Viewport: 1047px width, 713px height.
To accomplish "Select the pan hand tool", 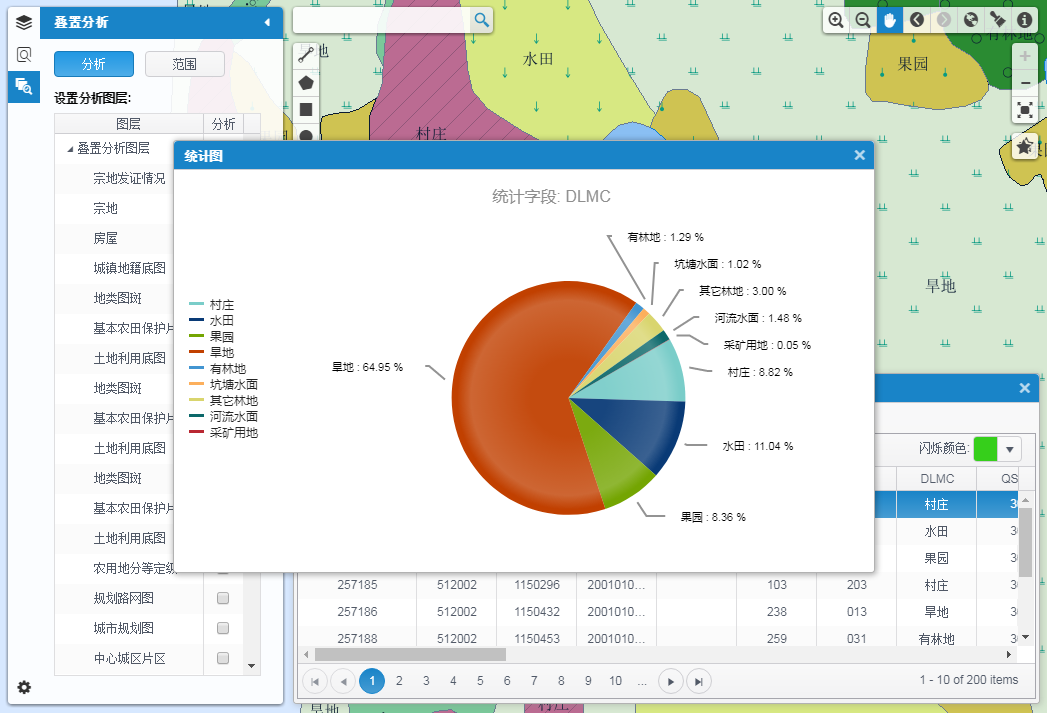I will 889,20.
